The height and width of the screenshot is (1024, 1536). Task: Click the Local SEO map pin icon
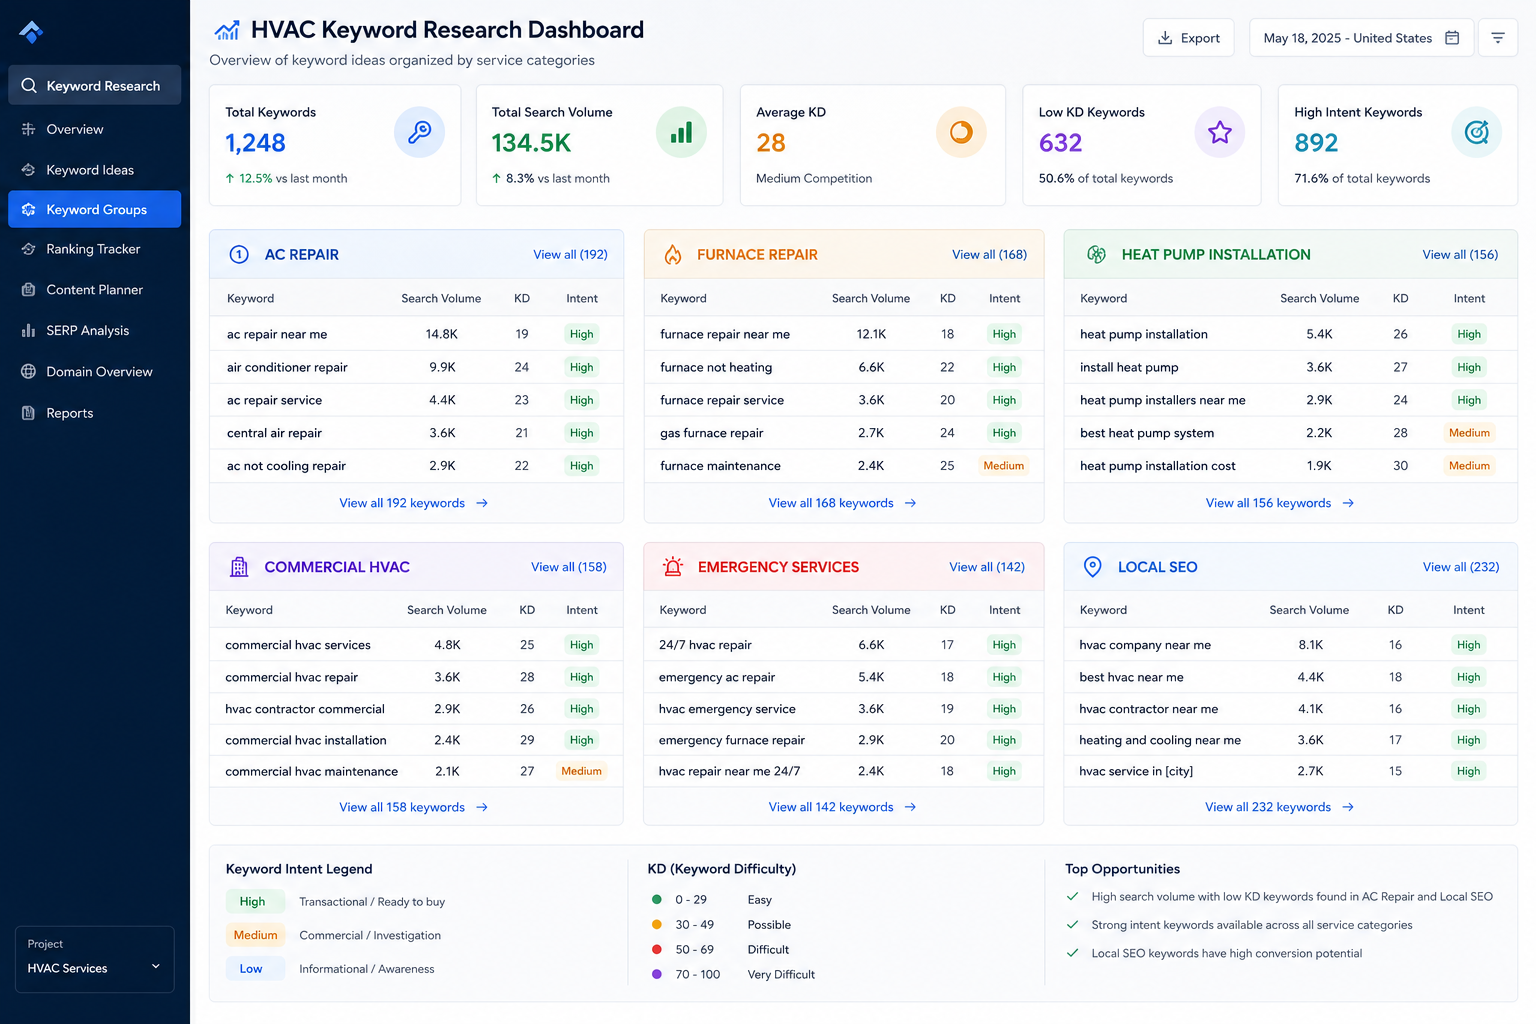point(1093,567)
